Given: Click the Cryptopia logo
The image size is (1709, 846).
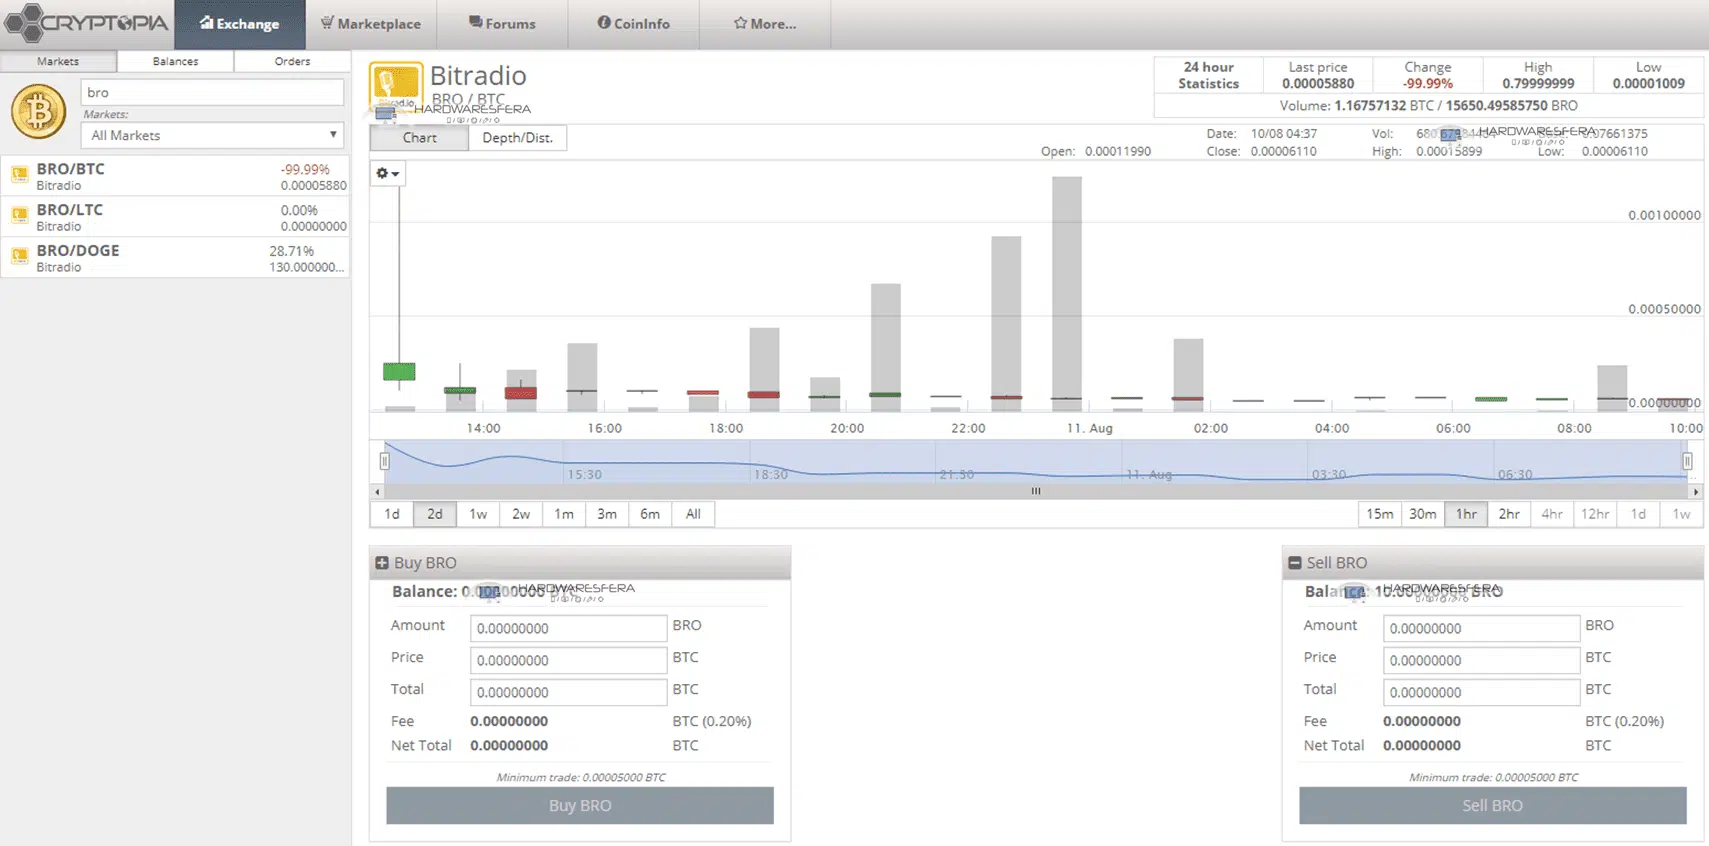Looking at the screenshot, I should tap(87, 22).
